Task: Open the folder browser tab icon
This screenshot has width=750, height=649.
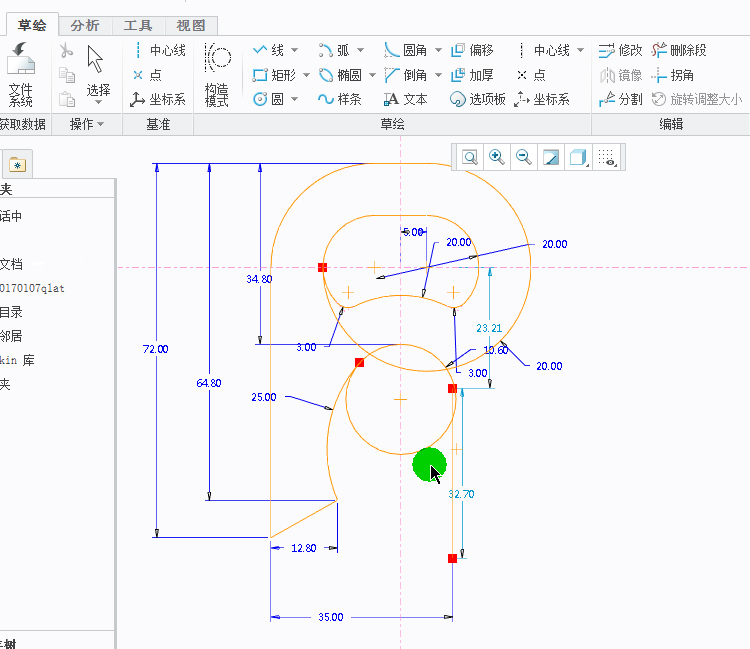Action: pyautogui.click(x=17, y=165)
